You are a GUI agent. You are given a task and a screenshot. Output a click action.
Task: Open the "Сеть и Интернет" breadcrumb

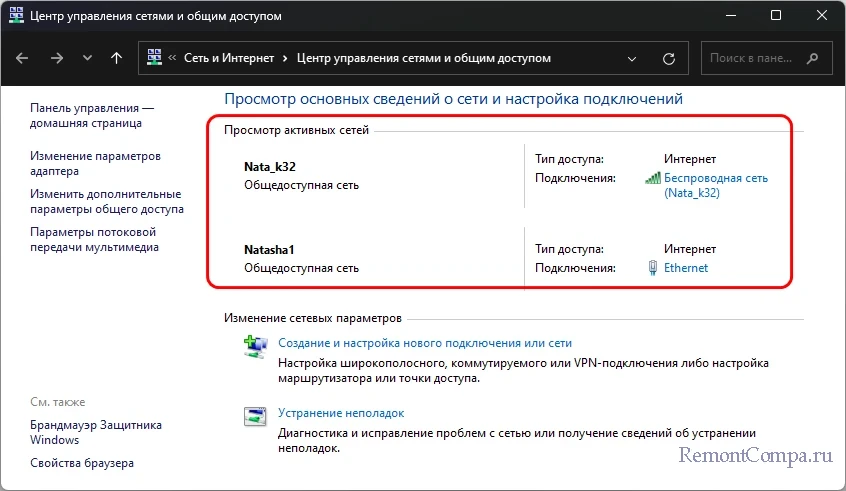(229, 58)
